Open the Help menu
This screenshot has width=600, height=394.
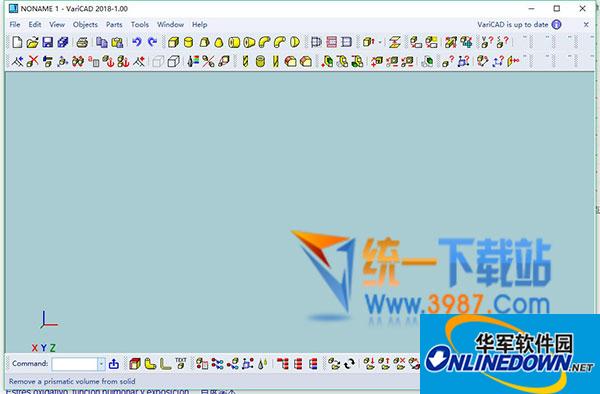tap(199, 24)
